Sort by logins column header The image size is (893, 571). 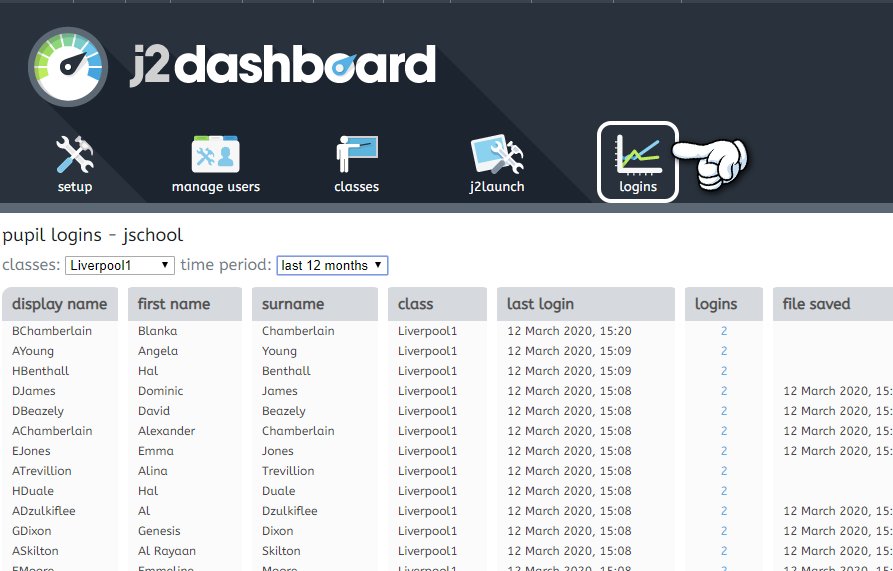tap(724, 304)
